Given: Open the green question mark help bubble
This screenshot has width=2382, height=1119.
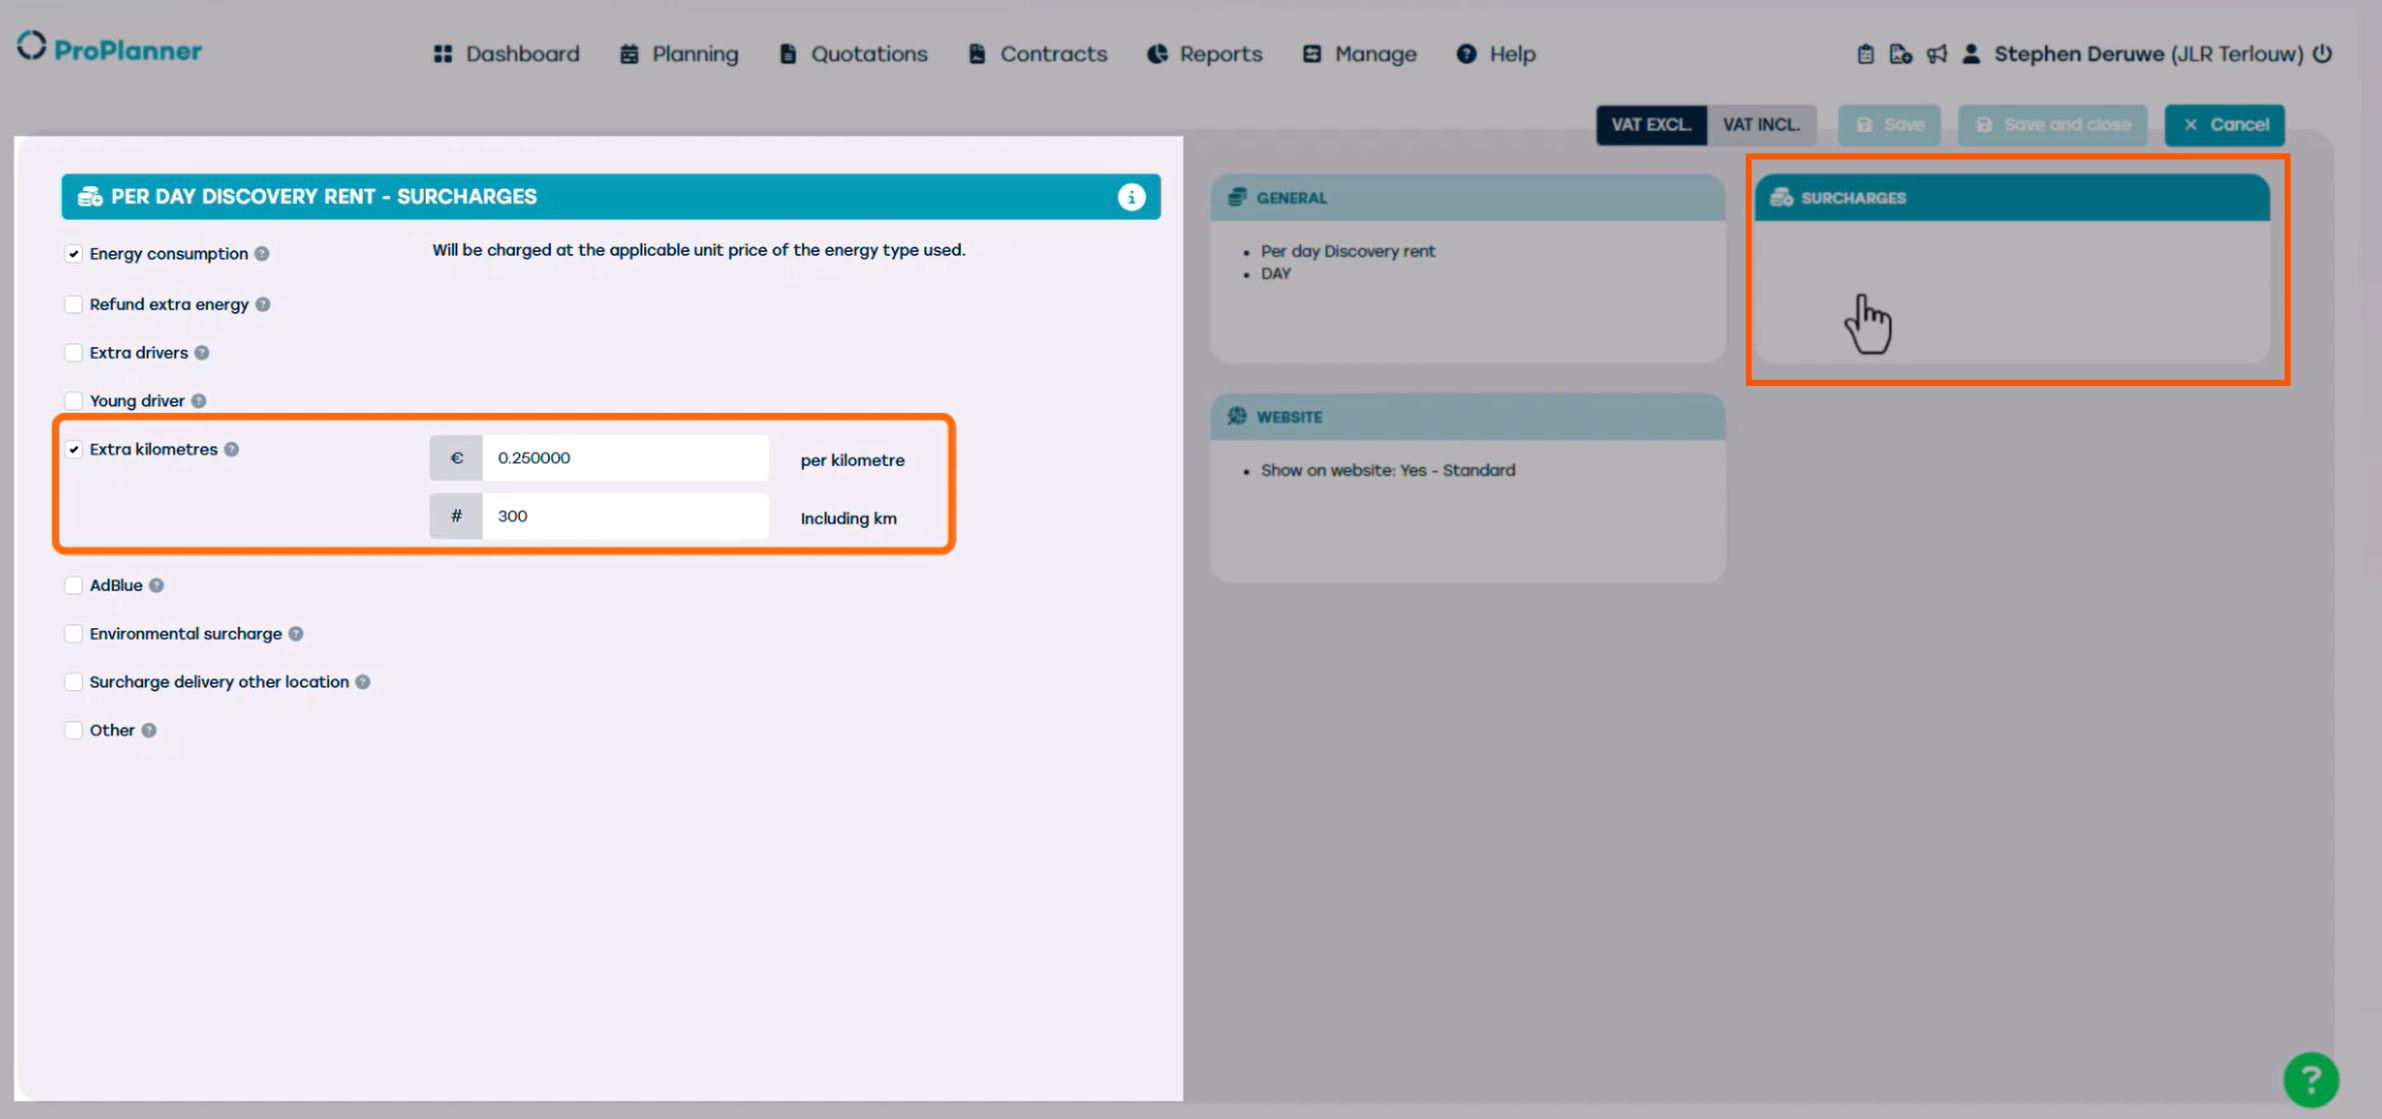Looking at the screenshot, I should coord(2310,1079).
